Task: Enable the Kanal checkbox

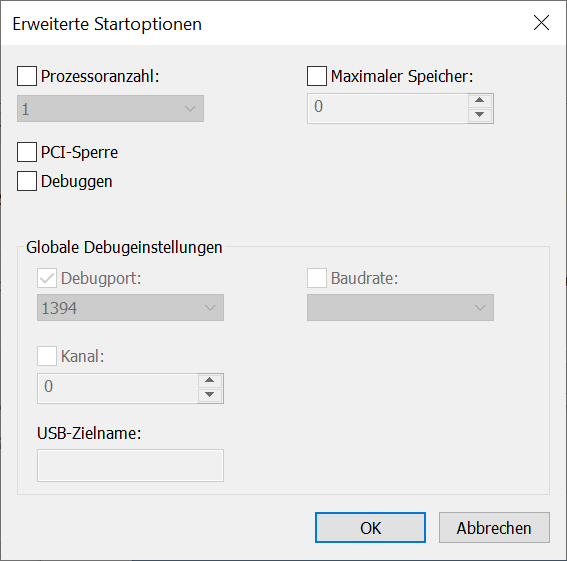Action: (x=47, y=356)
